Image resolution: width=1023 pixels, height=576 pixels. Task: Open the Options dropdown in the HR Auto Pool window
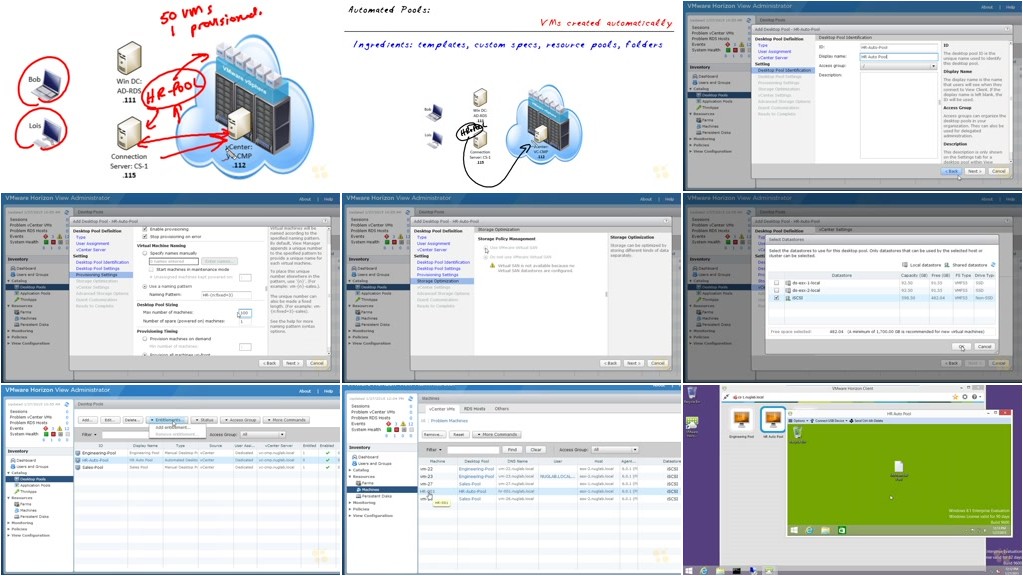[x=799, y=421]
